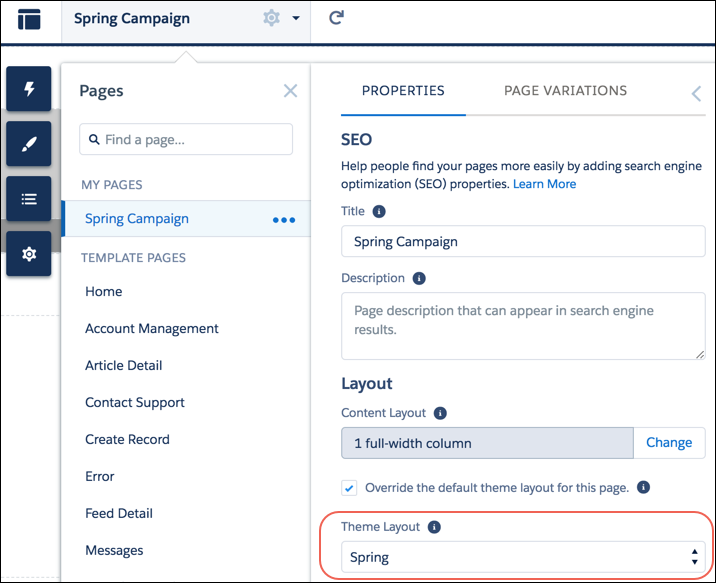The height and width of the screenshot is (583, 716).
Task: Expand the page selector dropdown arrow
Action: (x=296, y=18)
